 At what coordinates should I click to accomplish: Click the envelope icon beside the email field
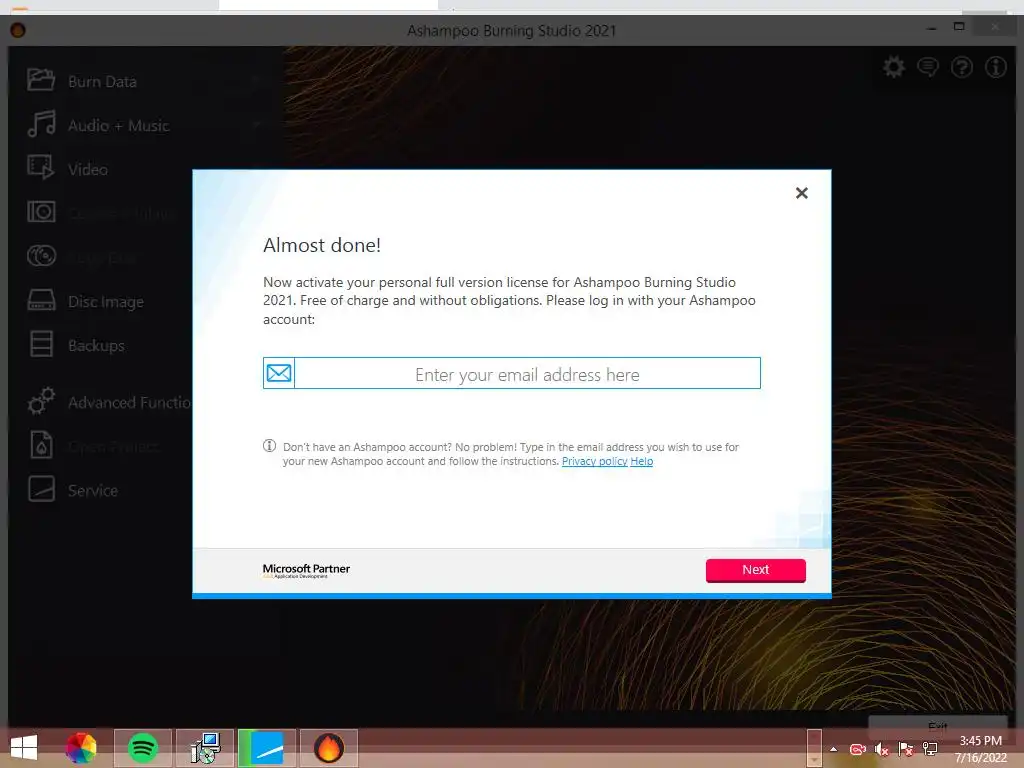279,373
